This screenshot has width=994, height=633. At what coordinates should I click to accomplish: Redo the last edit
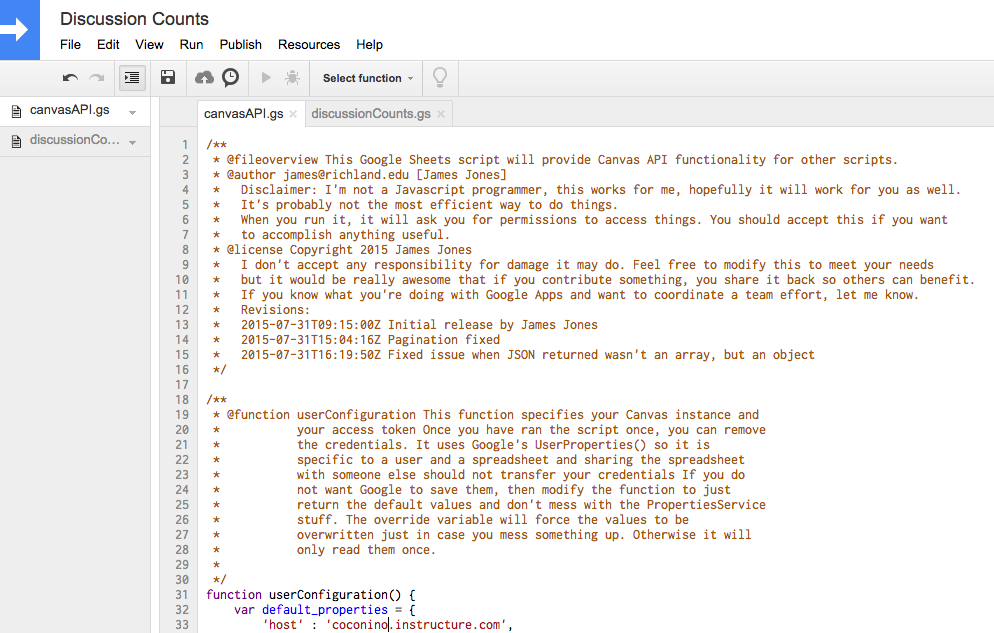click(96, 78)
